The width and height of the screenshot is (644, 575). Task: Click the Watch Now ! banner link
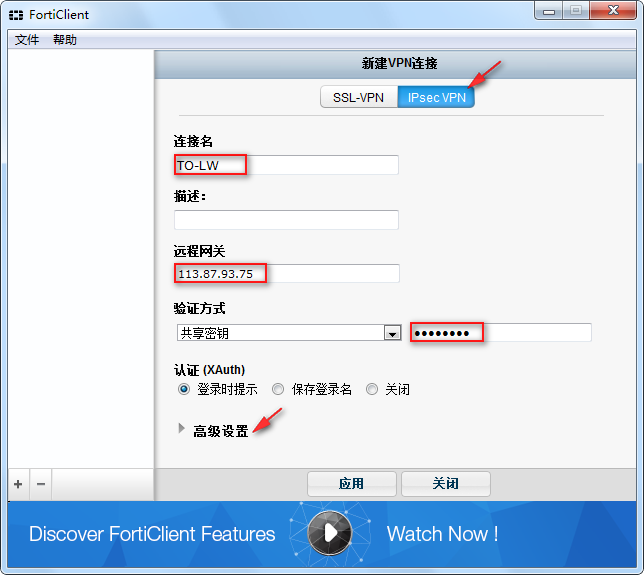(442, 534)
